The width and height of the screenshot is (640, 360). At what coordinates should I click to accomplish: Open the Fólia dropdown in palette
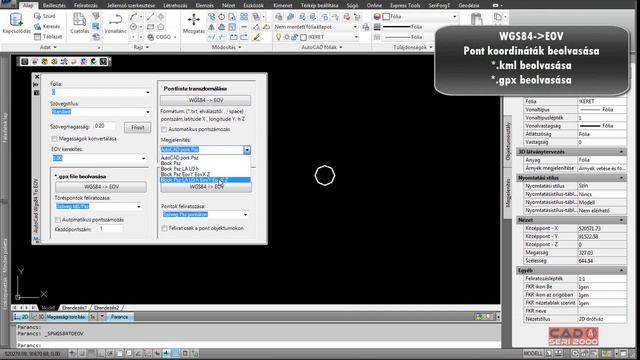click(100, 93)
